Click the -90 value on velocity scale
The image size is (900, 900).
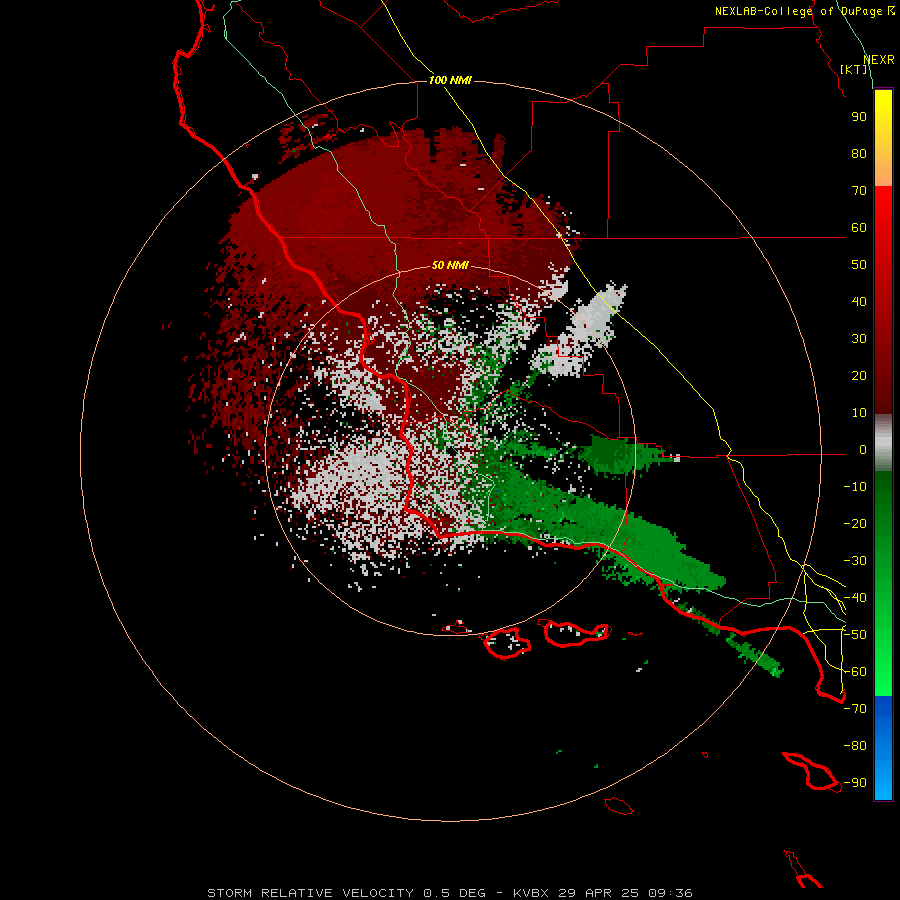(x=855, y=783)
